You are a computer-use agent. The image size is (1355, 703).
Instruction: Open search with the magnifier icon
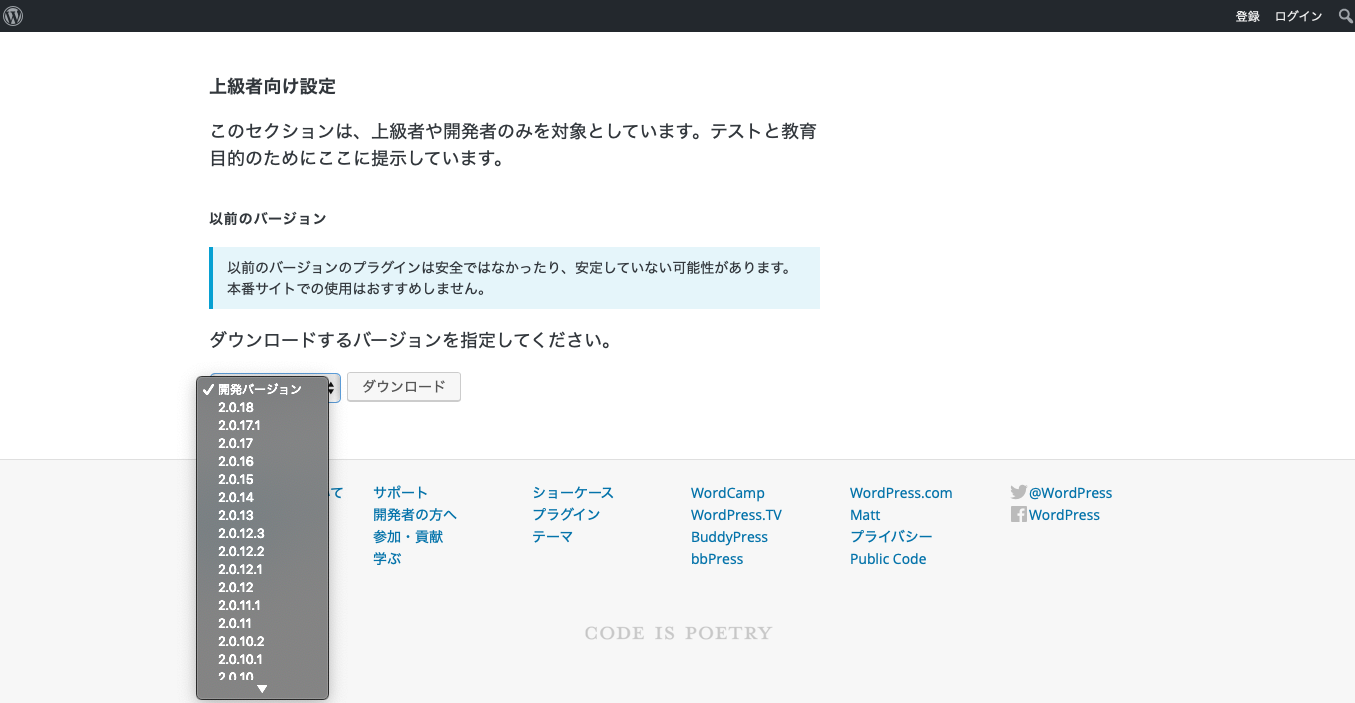point(1345,16)
